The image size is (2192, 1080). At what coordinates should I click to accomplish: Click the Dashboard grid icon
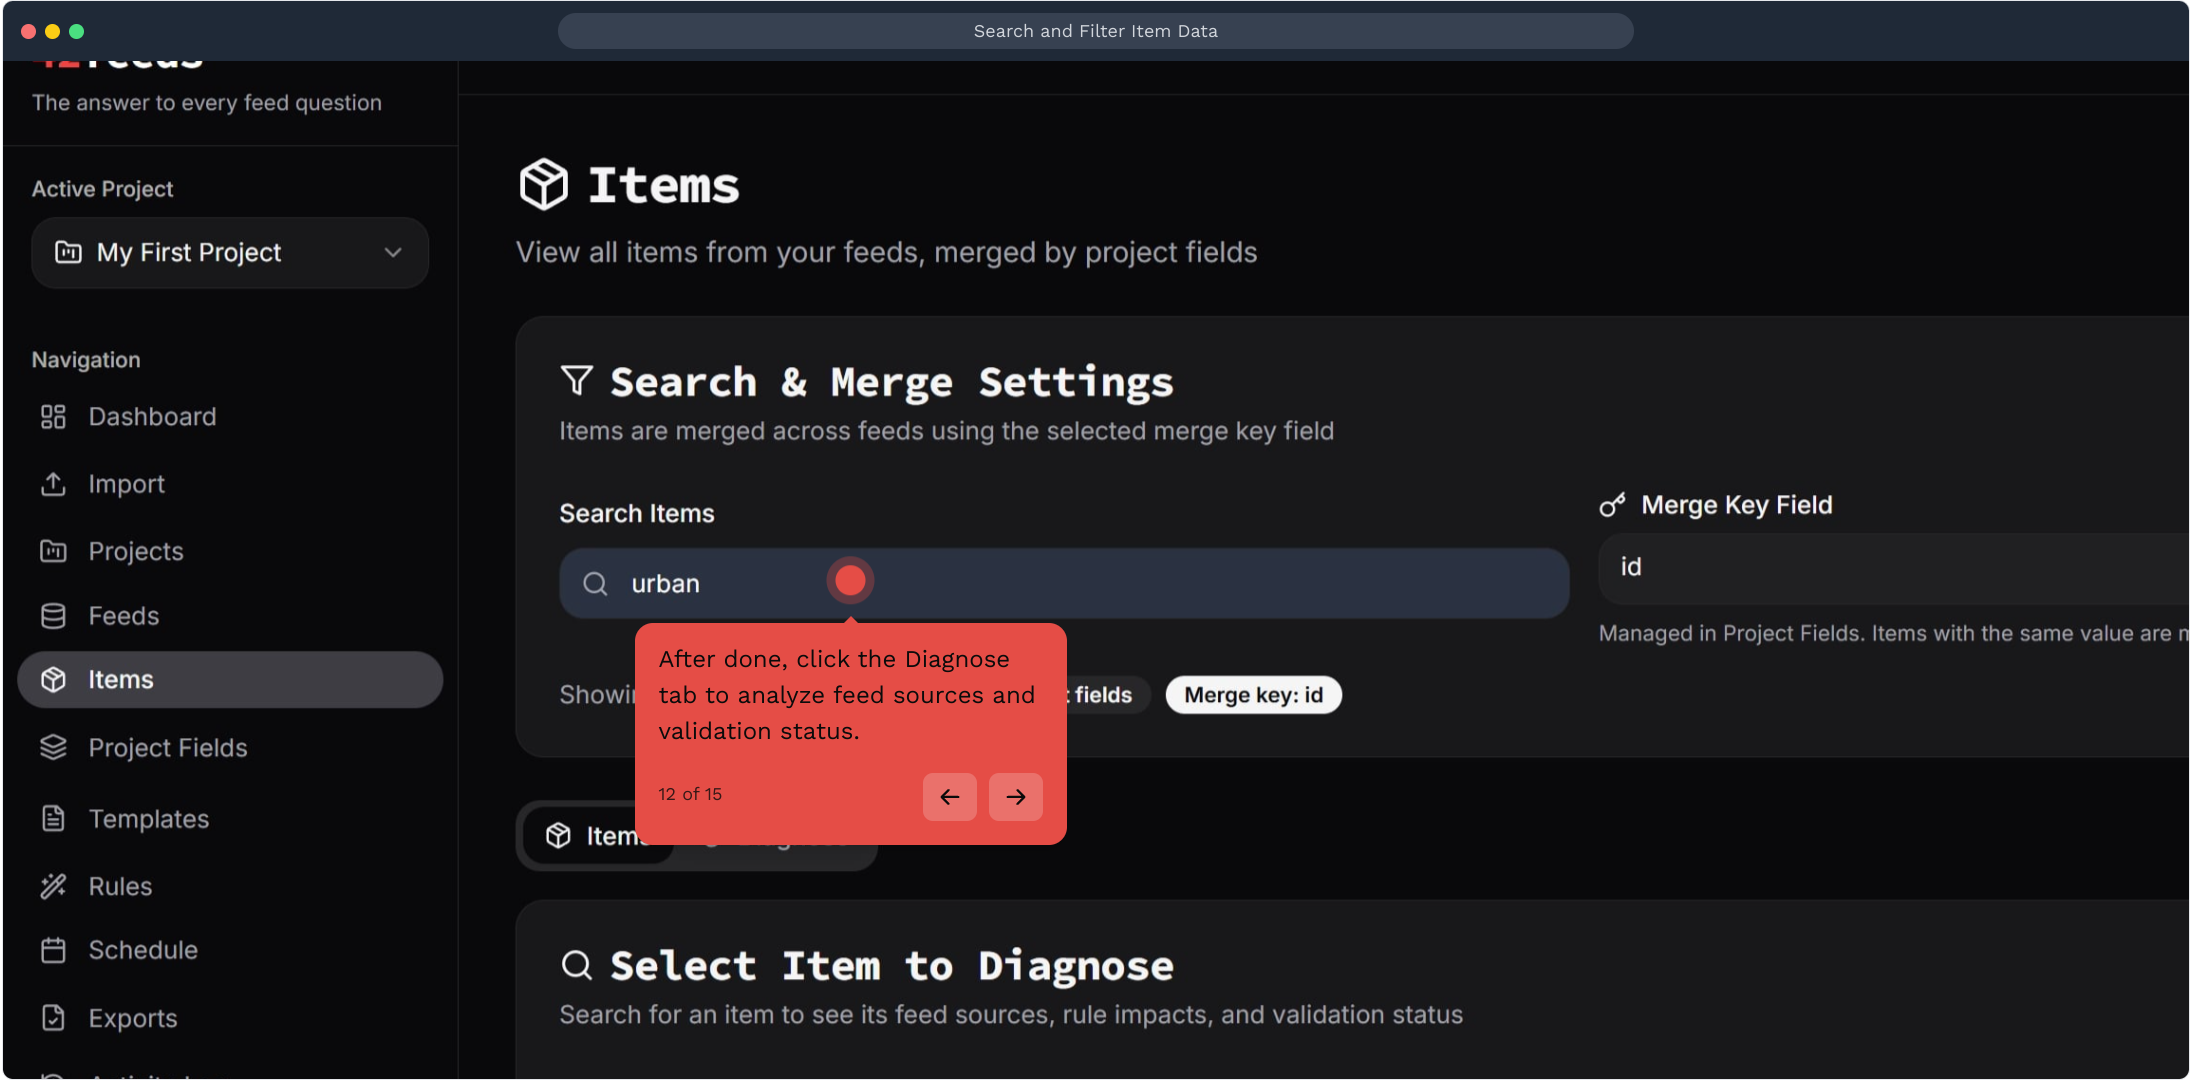click(53, 417)
